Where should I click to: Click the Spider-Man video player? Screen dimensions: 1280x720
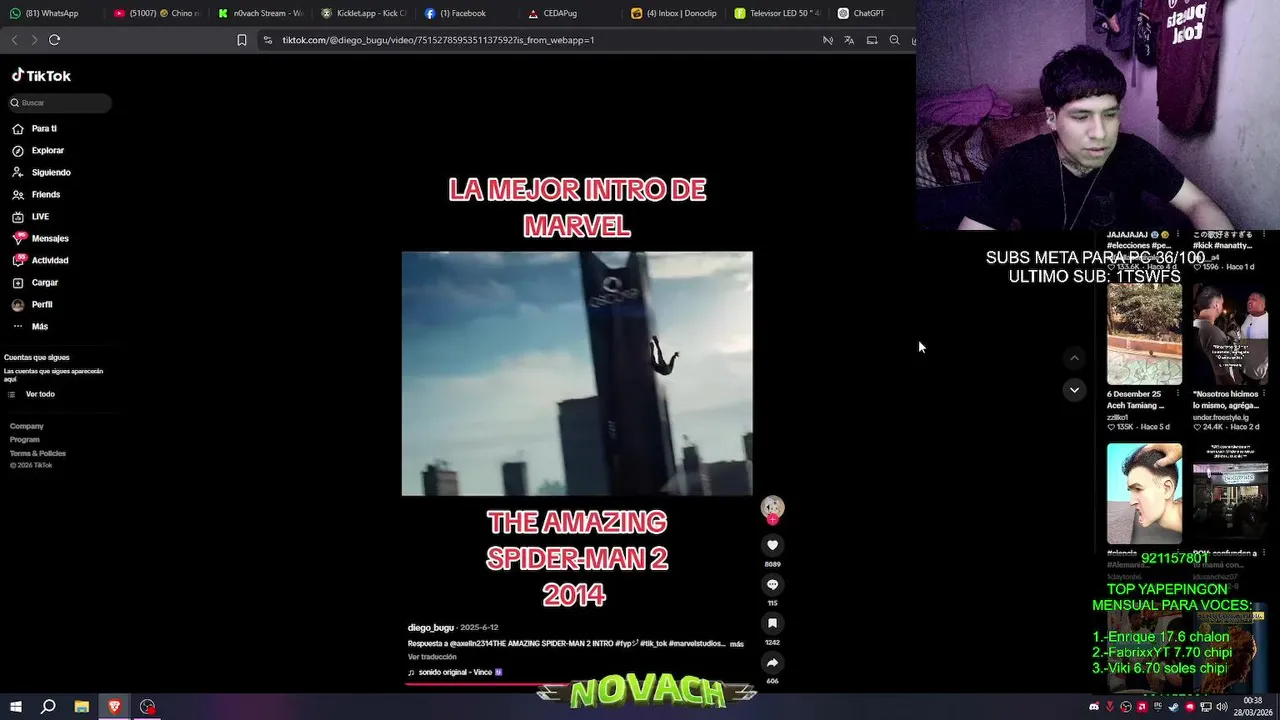[x=577, y=373]
